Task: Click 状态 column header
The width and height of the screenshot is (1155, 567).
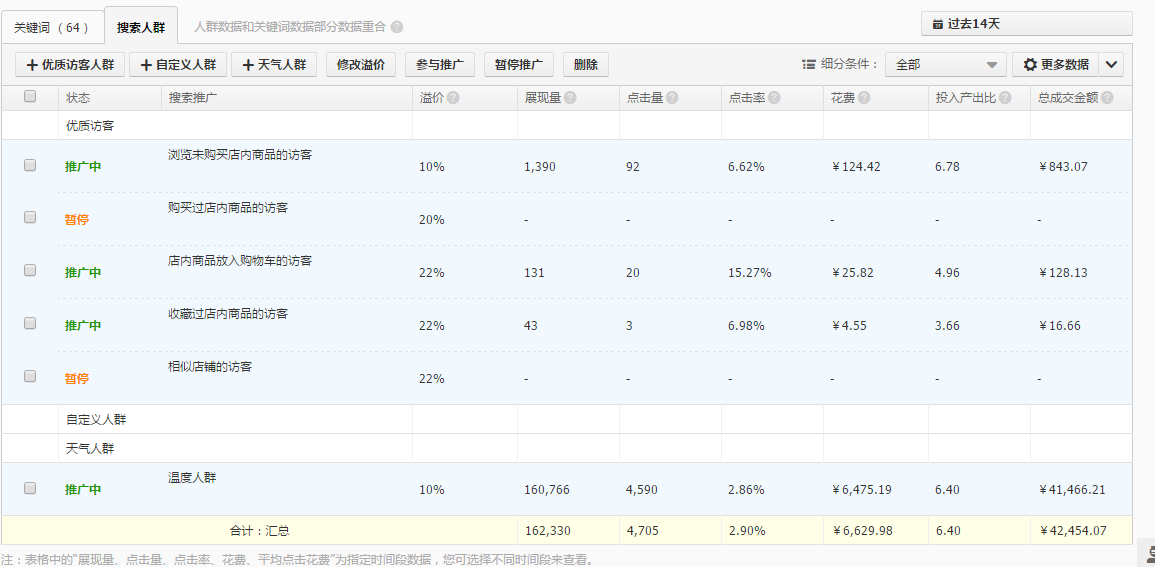Action: click(x=78, y=98)
